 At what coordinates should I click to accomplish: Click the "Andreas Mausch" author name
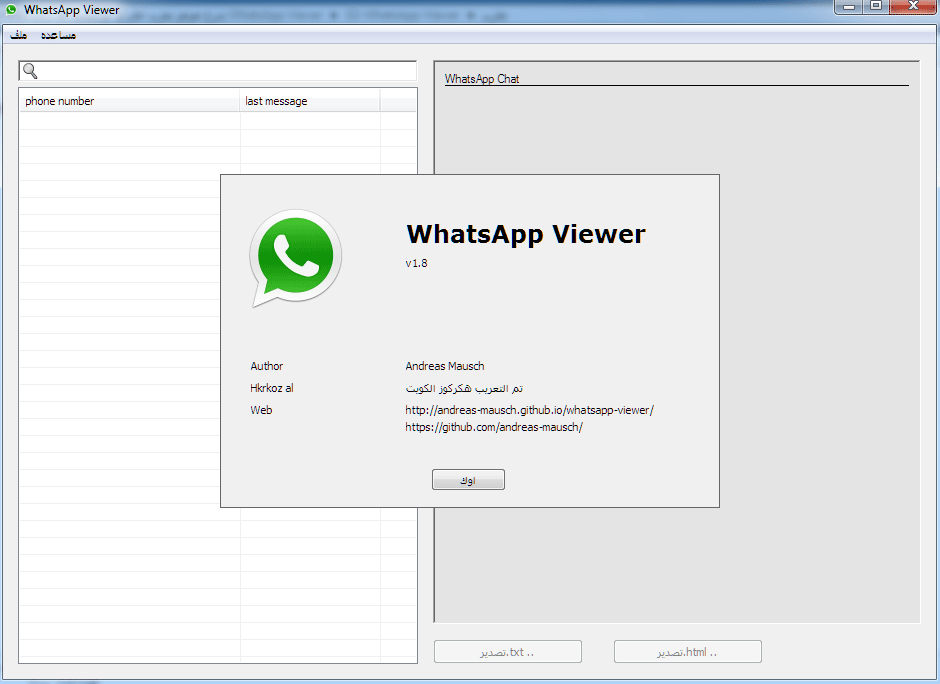pyautogui.click(x=445, y=366)
